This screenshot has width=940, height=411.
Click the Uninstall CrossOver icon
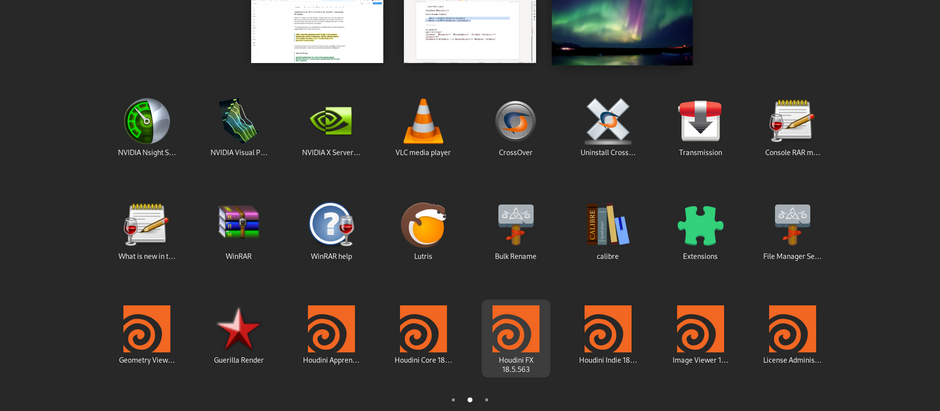click(608, 122)
